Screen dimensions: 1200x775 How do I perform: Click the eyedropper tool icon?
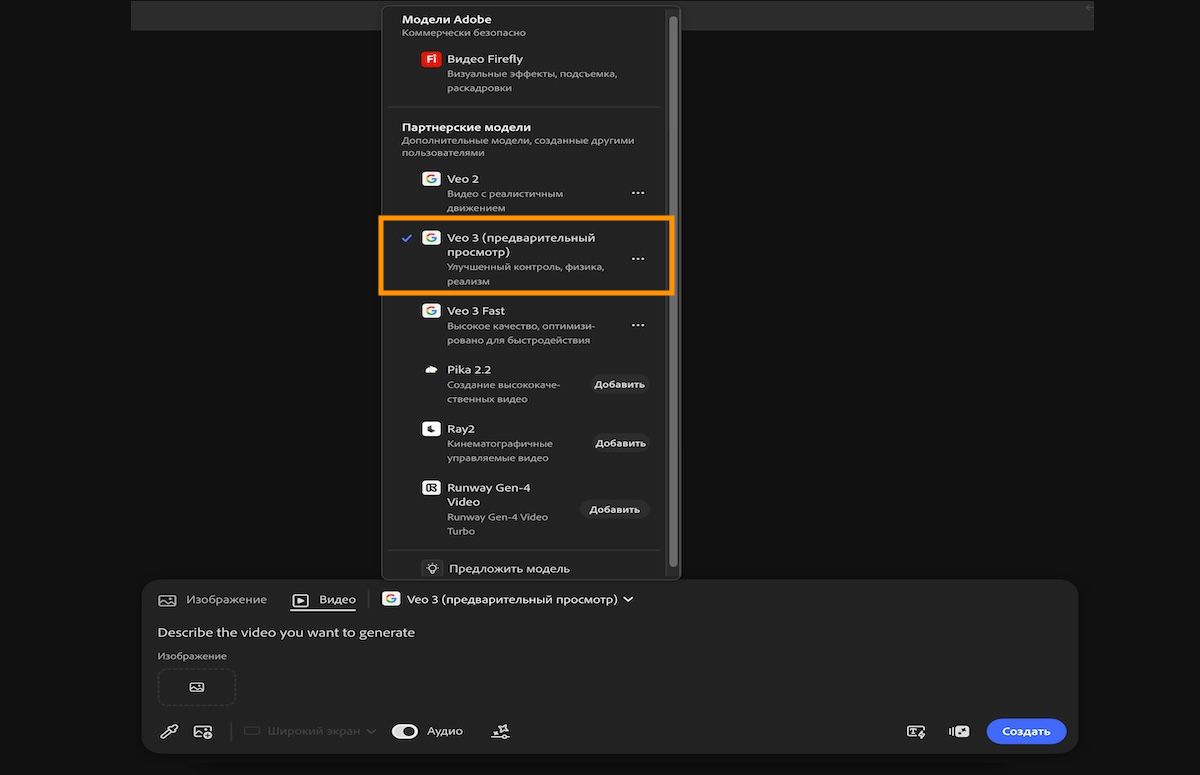pyautogui.click(x=169, y=732)
